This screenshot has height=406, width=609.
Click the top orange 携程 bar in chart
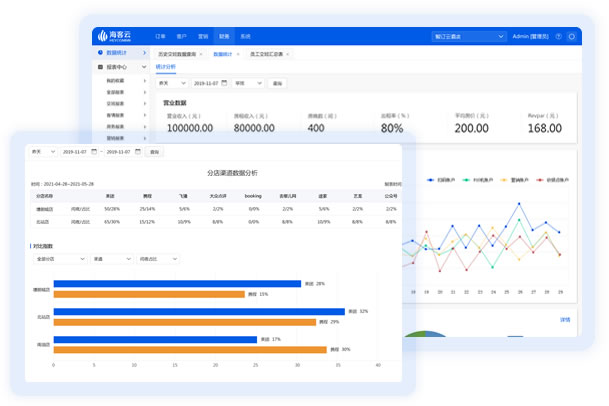(148, 294)
